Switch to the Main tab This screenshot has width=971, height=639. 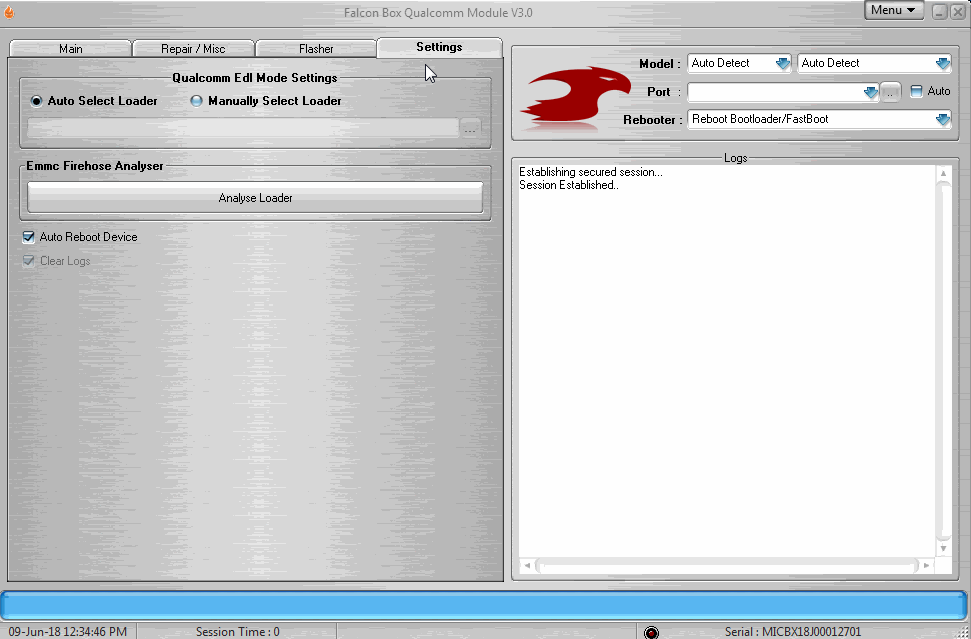[x=71, y=48]
